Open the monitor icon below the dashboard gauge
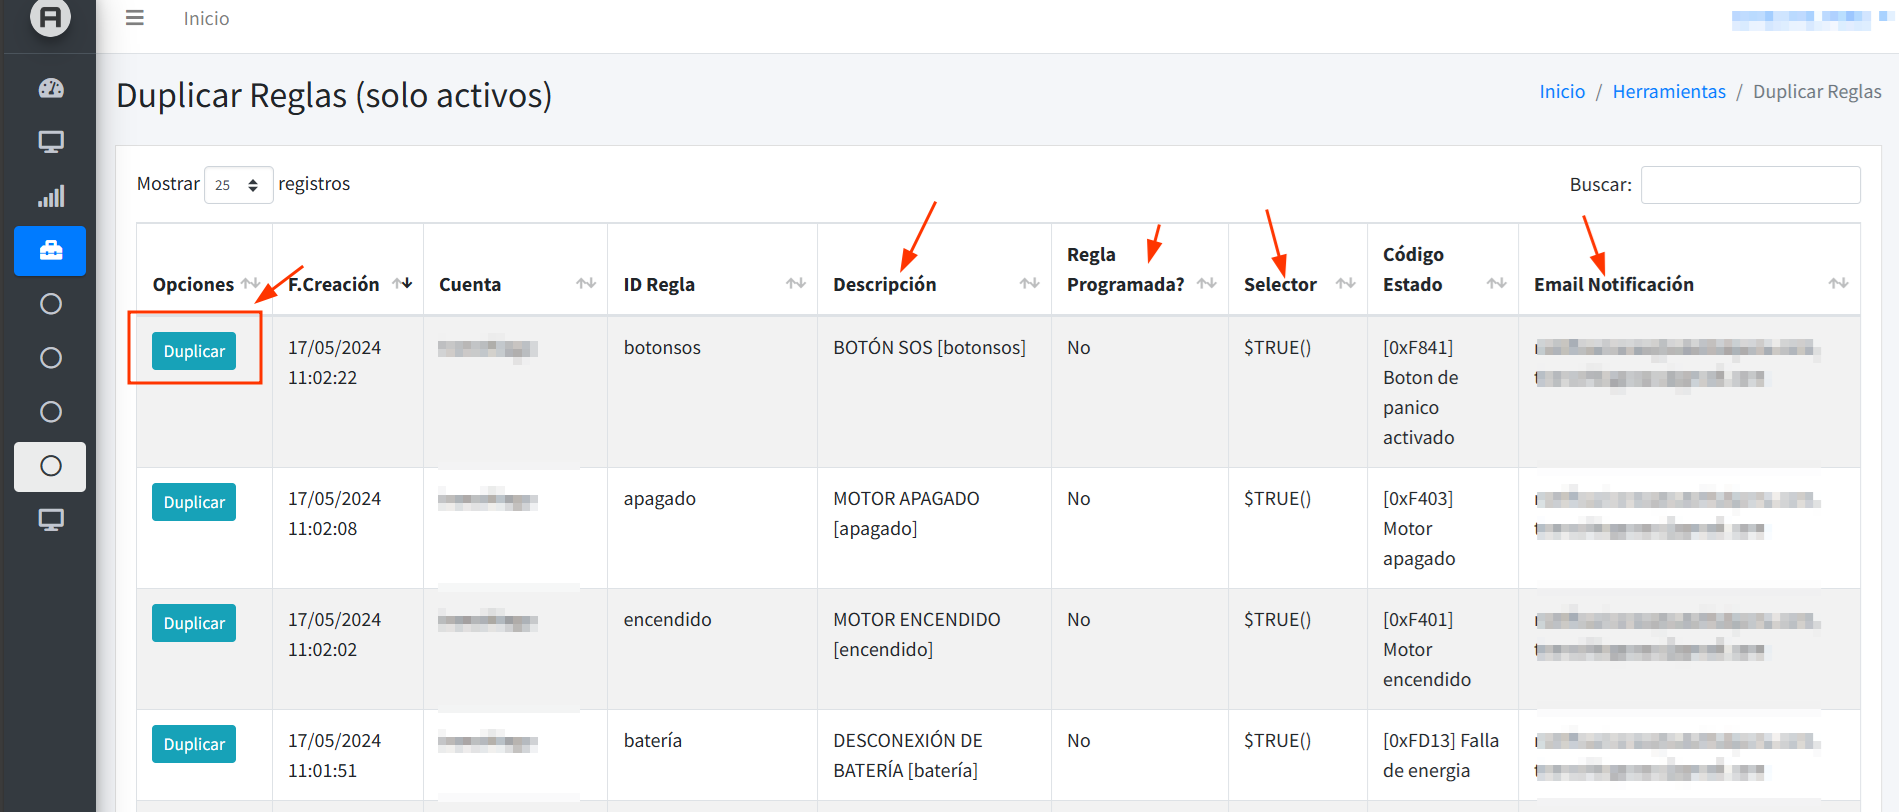 click(x=51, y=142)
